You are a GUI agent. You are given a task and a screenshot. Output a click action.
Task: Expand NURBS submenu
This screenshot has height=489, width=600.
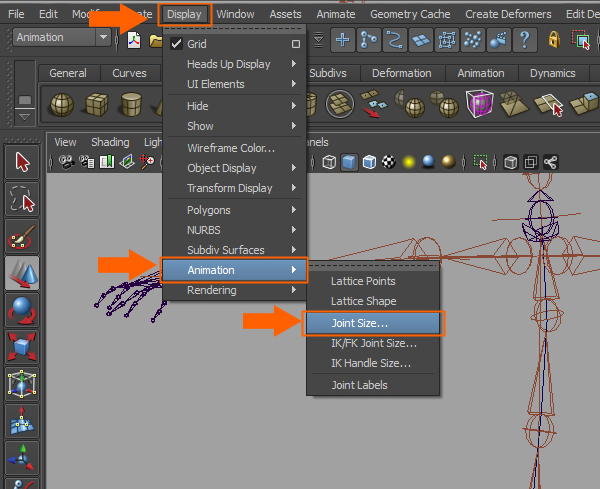click(x=234, y=230)
